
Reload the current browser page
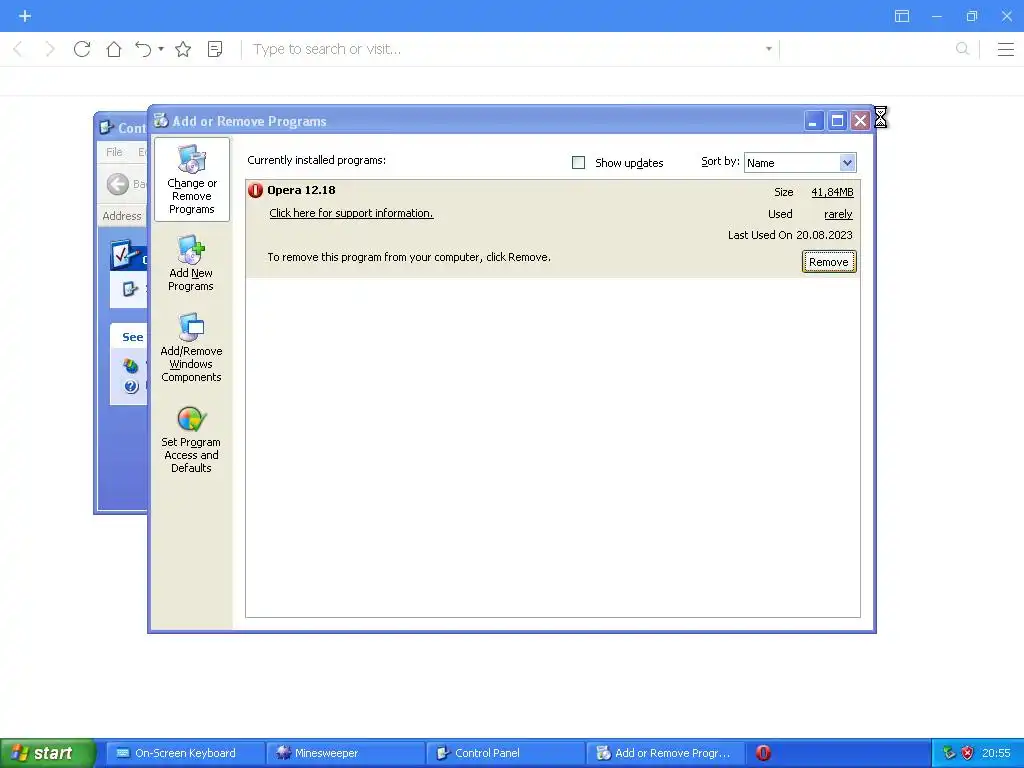click(x=82, y=49)
